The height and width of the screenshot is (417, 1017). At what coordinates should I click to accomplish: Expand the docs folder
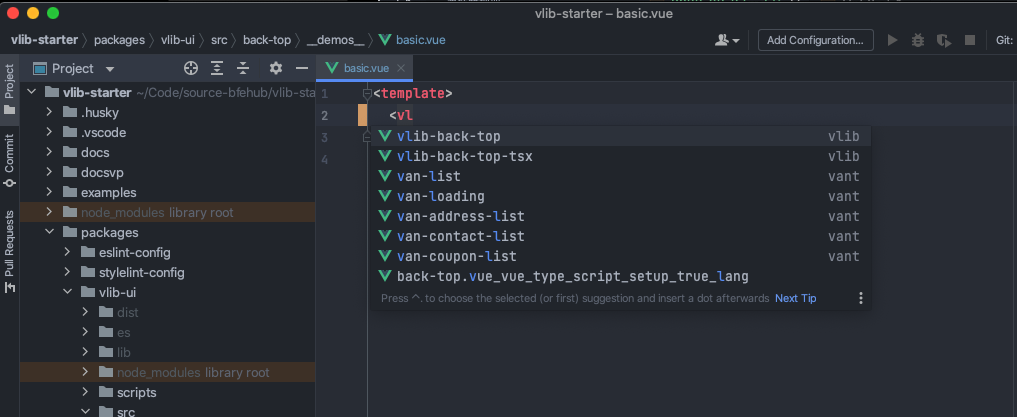click(x=49, y=152)
